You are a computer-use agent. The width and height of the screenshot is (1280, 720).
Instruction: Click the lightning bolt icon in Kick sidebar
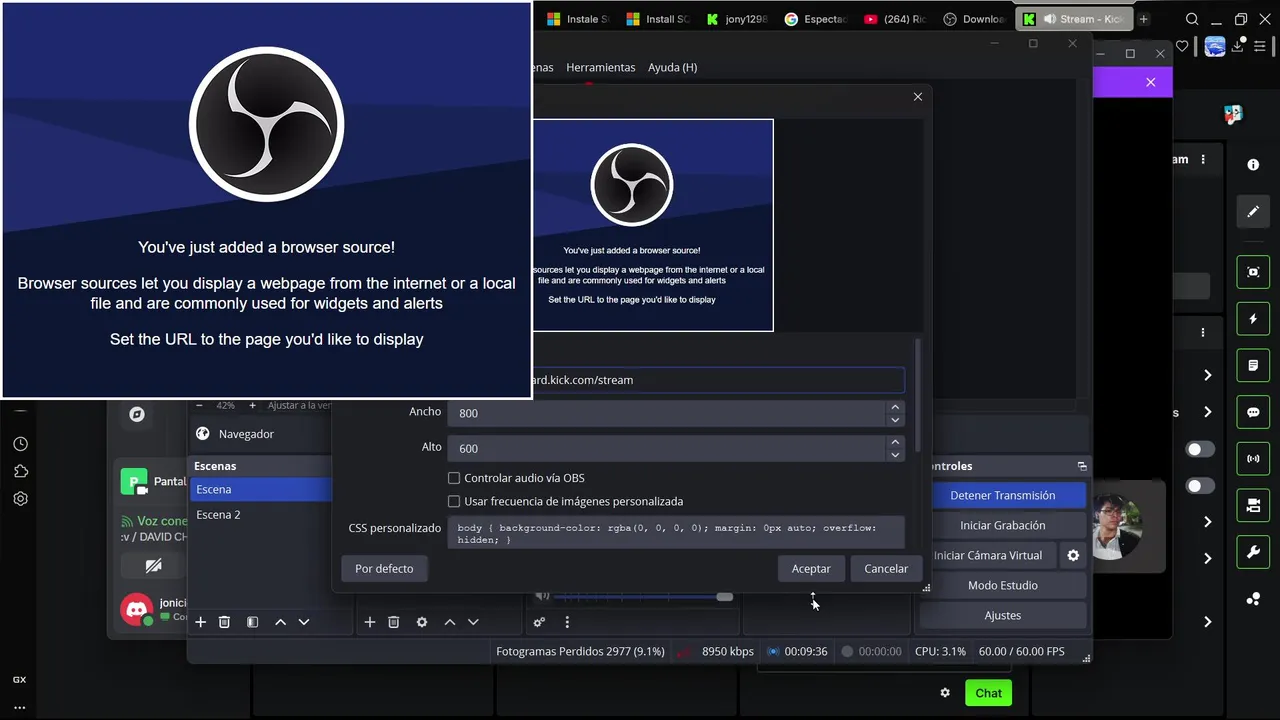coord(1253,319)
